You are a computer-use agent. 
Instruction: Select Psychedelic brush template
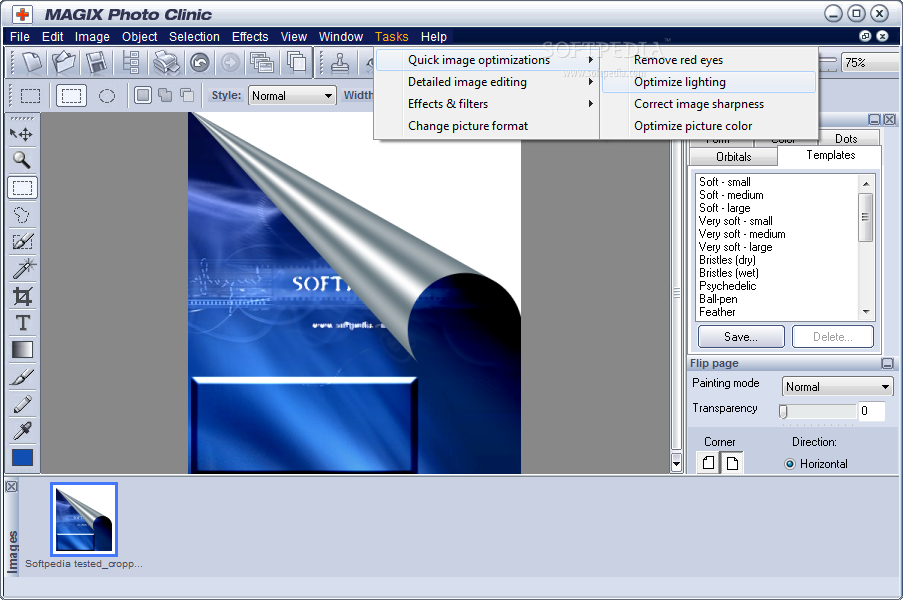[x=727, y=286]
